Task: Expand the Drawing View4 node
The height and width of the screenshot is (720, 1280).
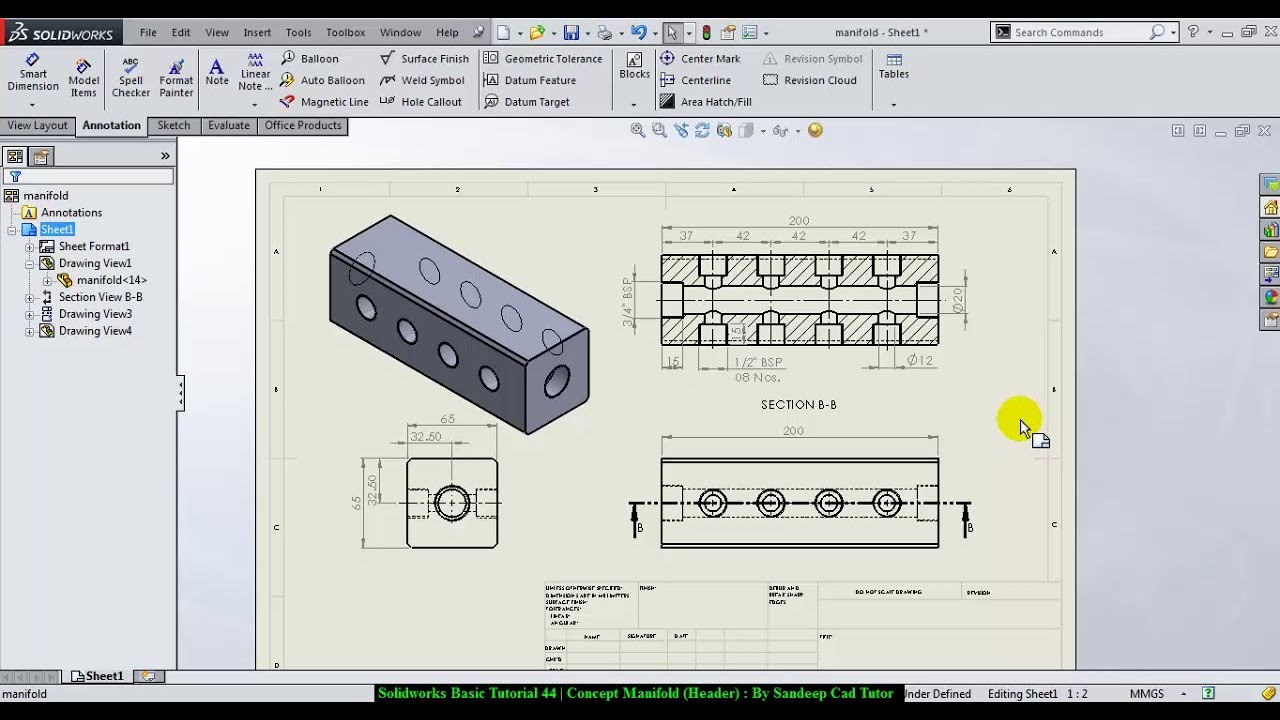Action: (29, 332)
